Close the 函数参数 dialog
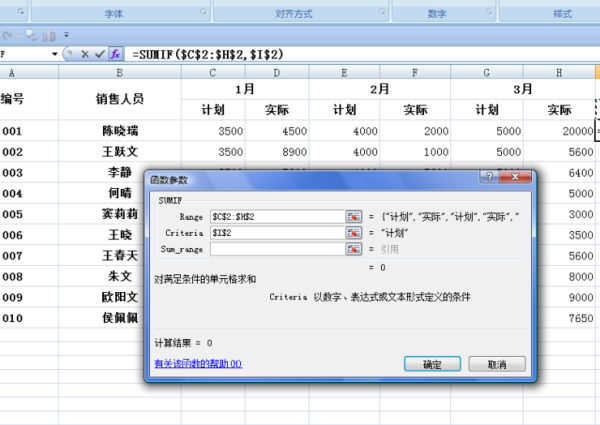The height and width of the screenshot is (425, 600). click(x=516, y=178)
